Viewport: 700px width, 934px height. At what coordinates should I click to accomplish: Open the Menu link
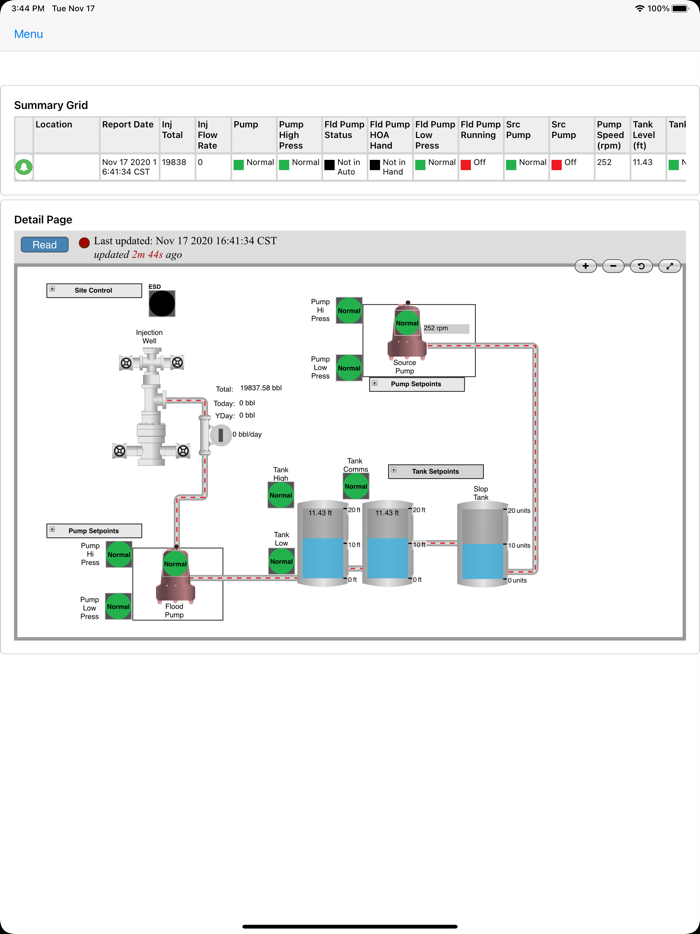tap(29, 34)
